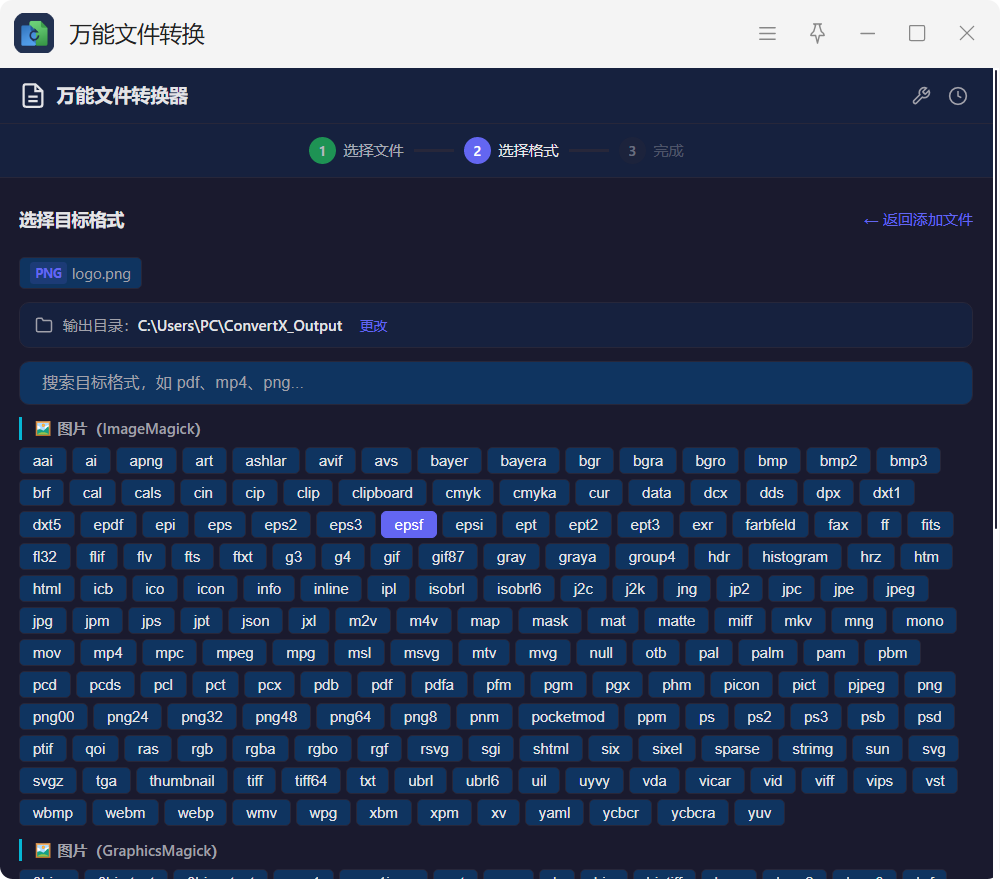Open the hamburger menu in title bar

coord(767,33)
